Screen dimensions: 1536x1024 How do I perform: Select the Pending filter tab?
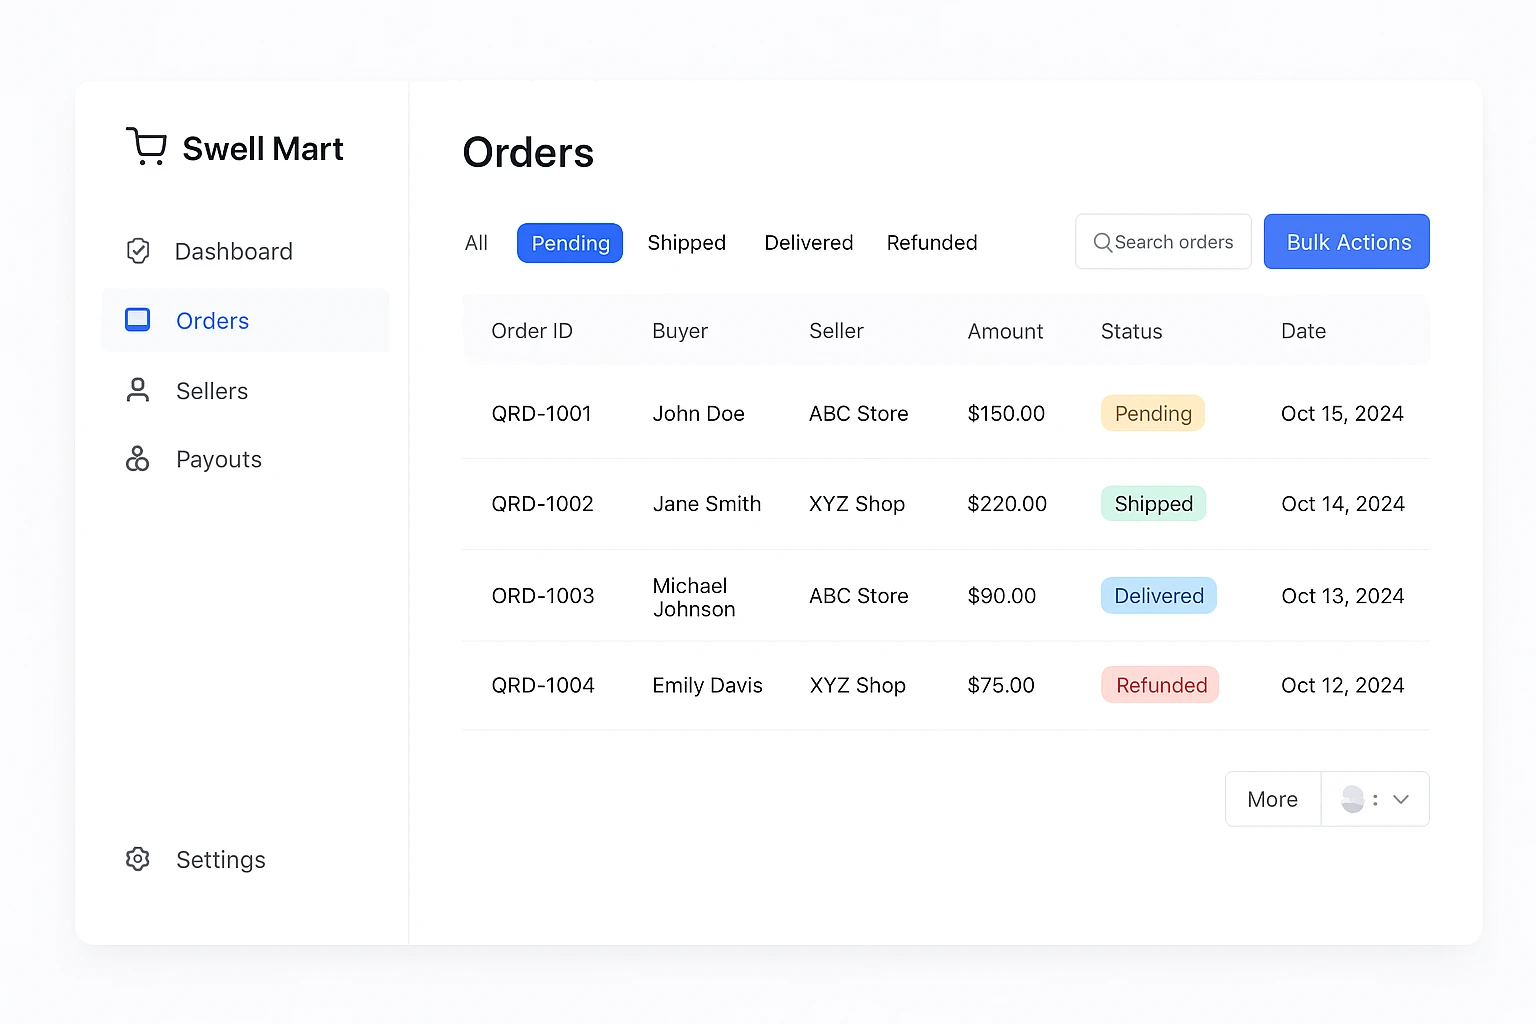pos(570,243)
